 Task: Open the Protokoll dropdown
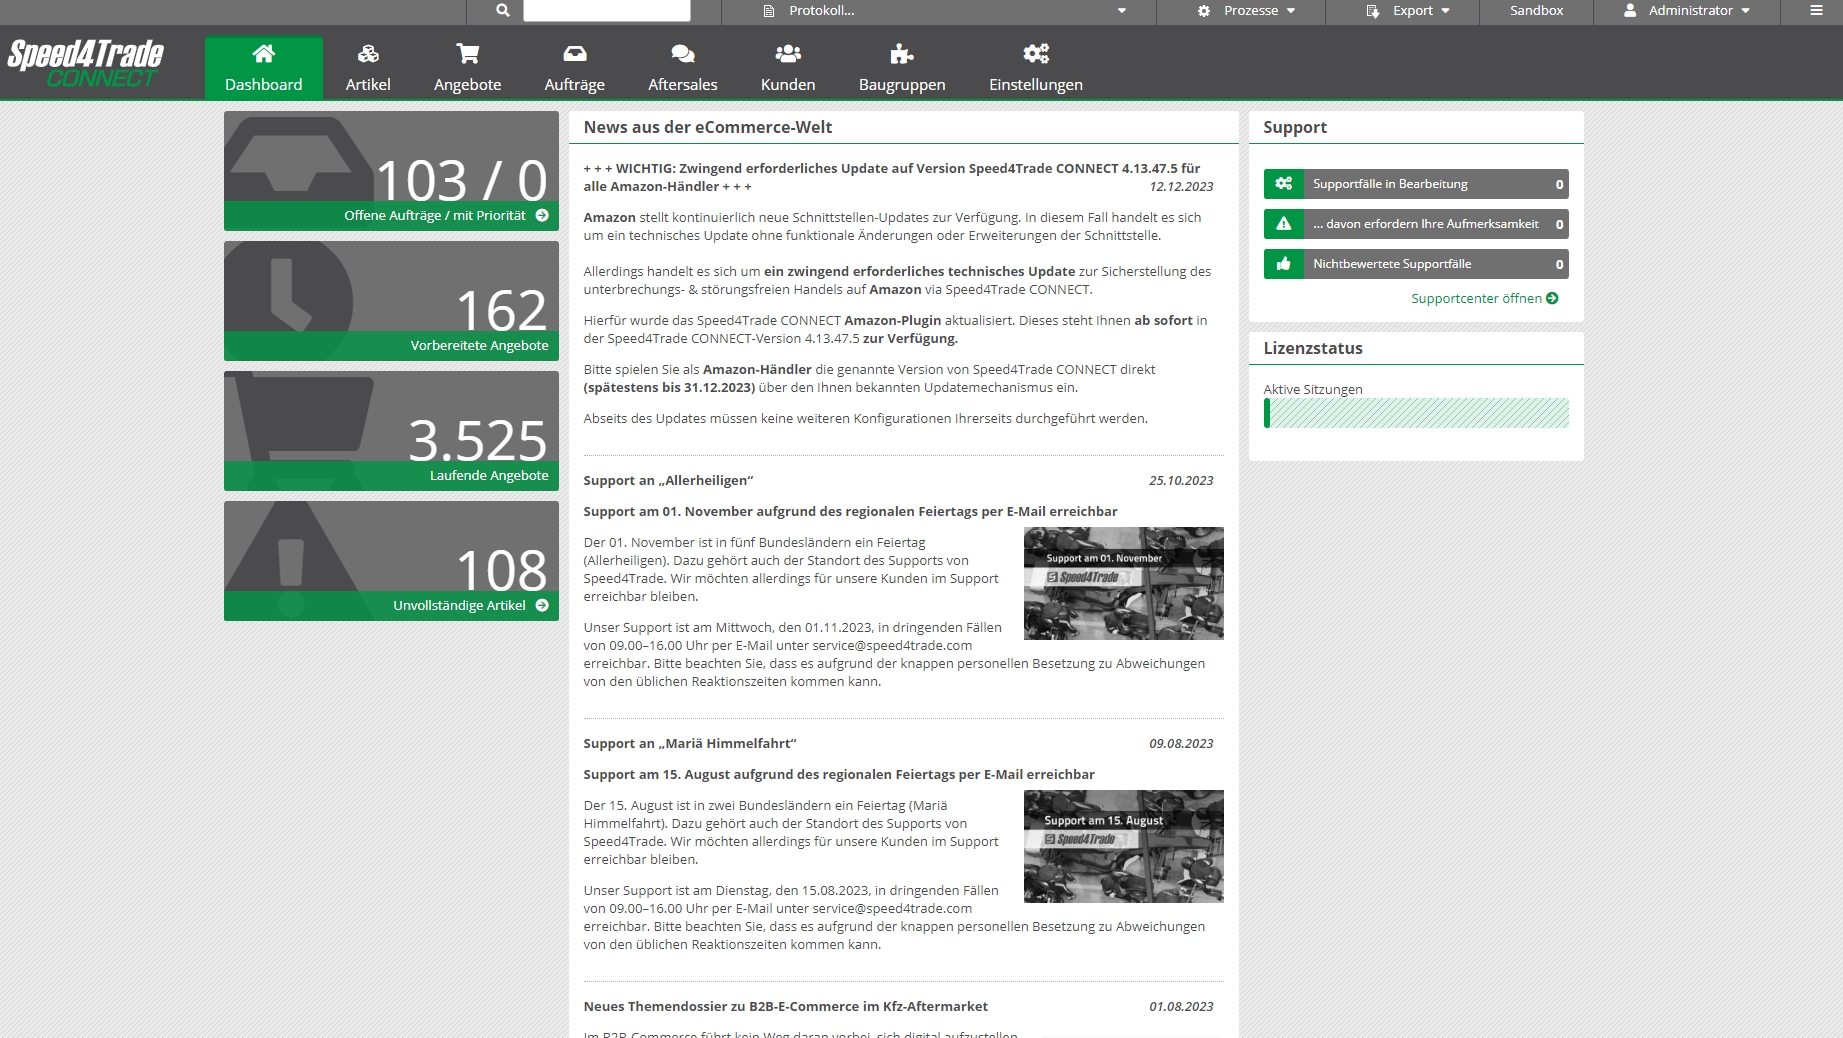(940, 11)
